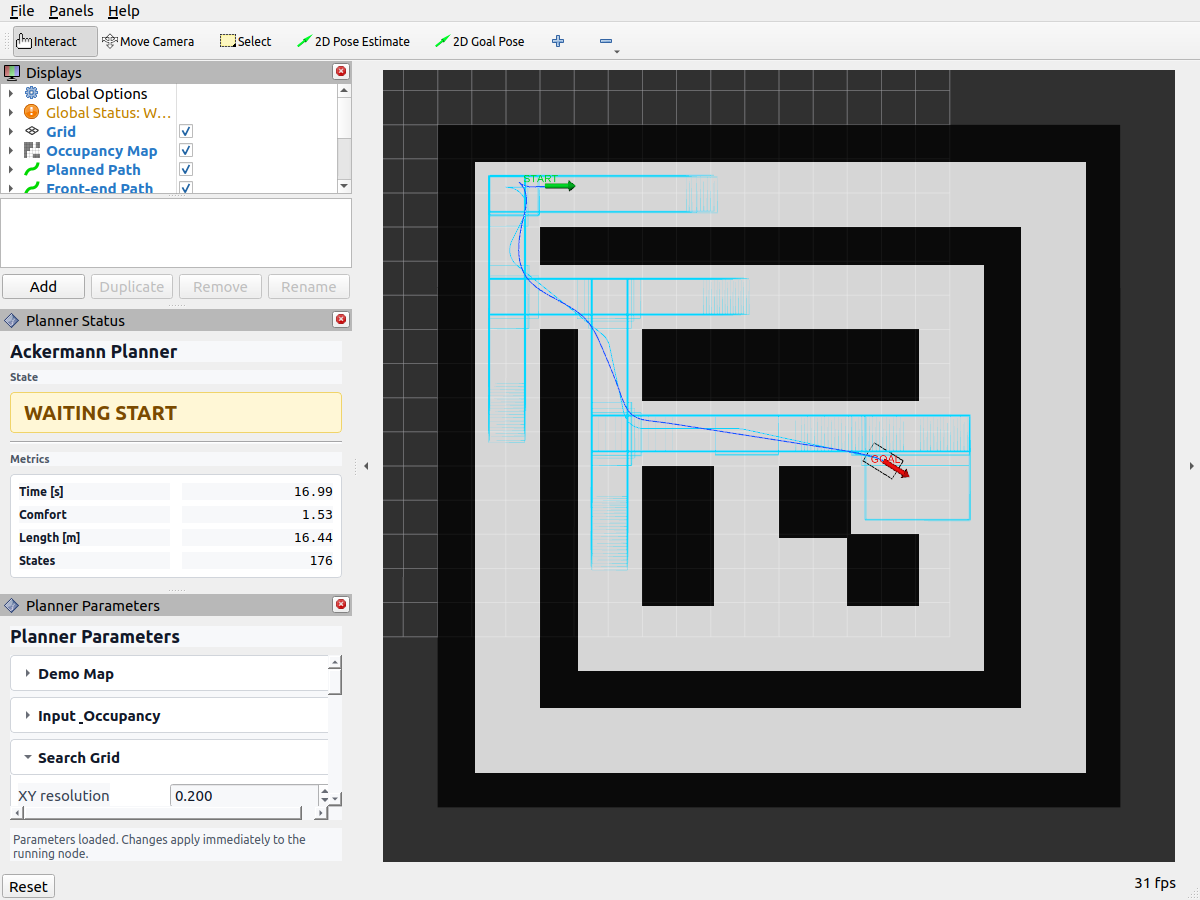
Task: Click the WAITING START state box
Action: tap(176, 413)
